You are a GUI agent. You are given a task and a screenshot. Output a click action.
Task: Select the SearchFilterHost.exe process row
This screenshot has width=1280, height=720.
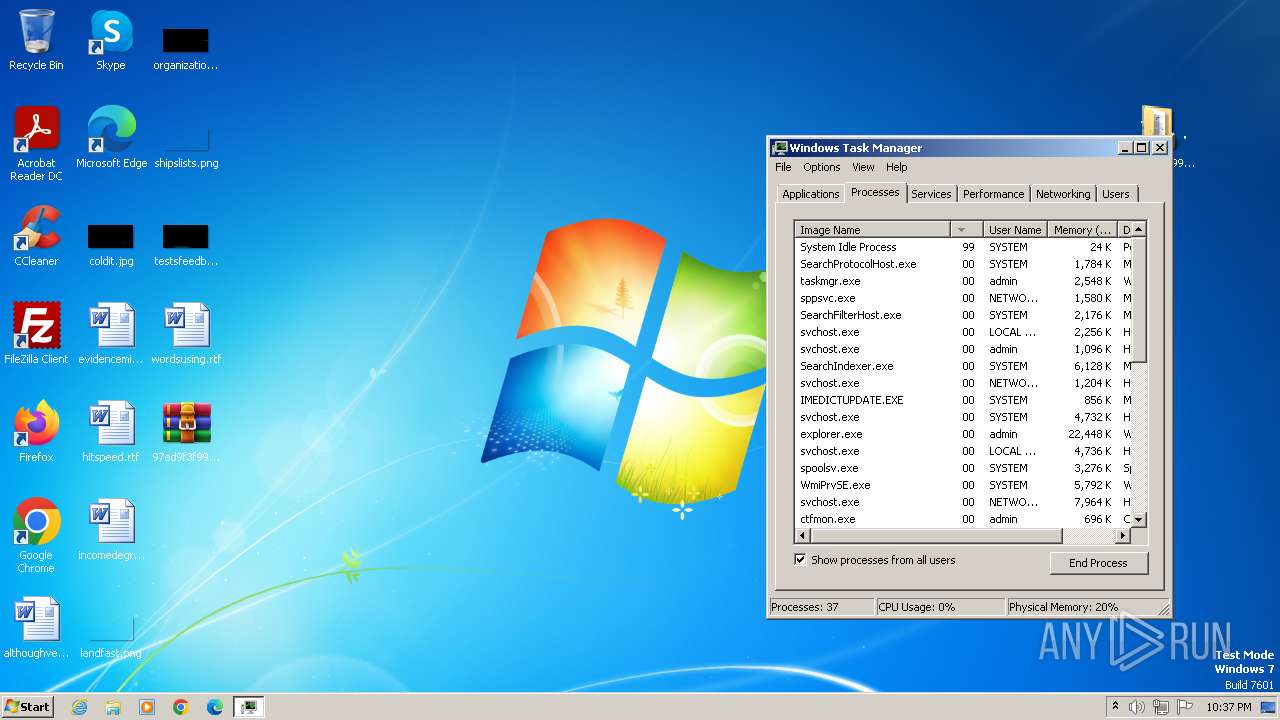point(963,315)
